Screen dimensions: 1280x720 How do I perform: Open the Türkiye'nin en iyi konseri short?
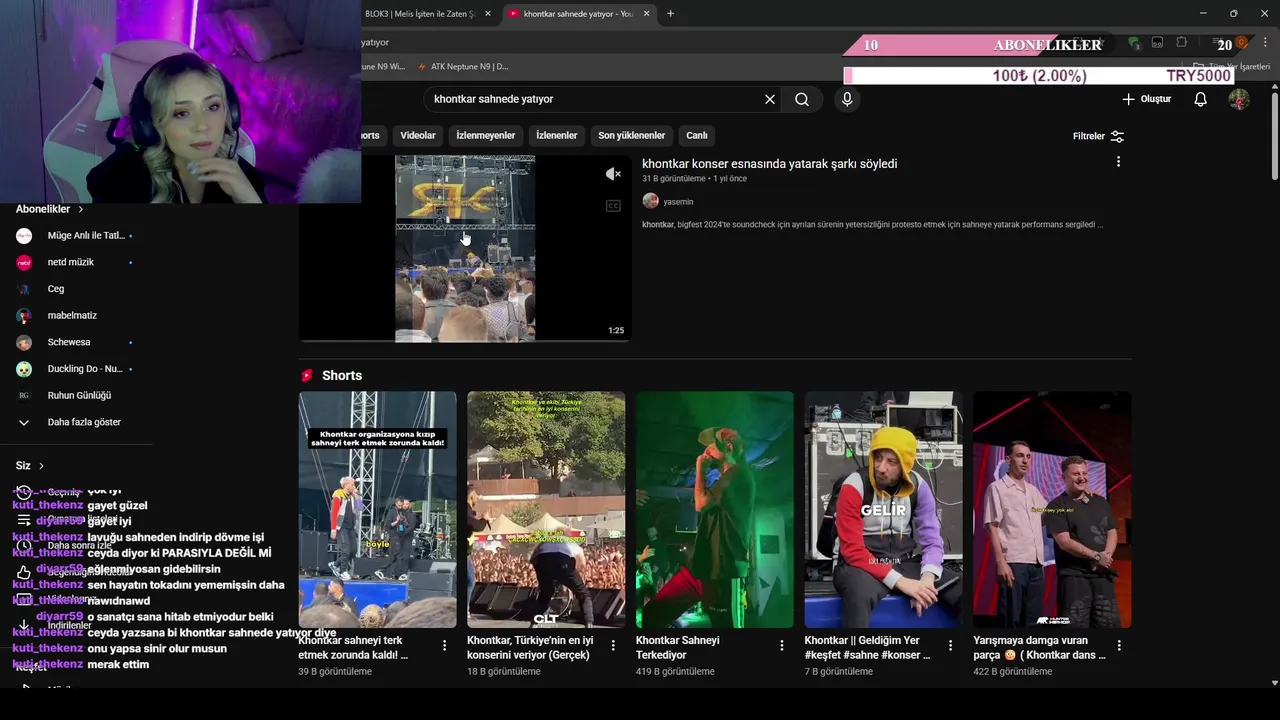(x=546, y=509)
